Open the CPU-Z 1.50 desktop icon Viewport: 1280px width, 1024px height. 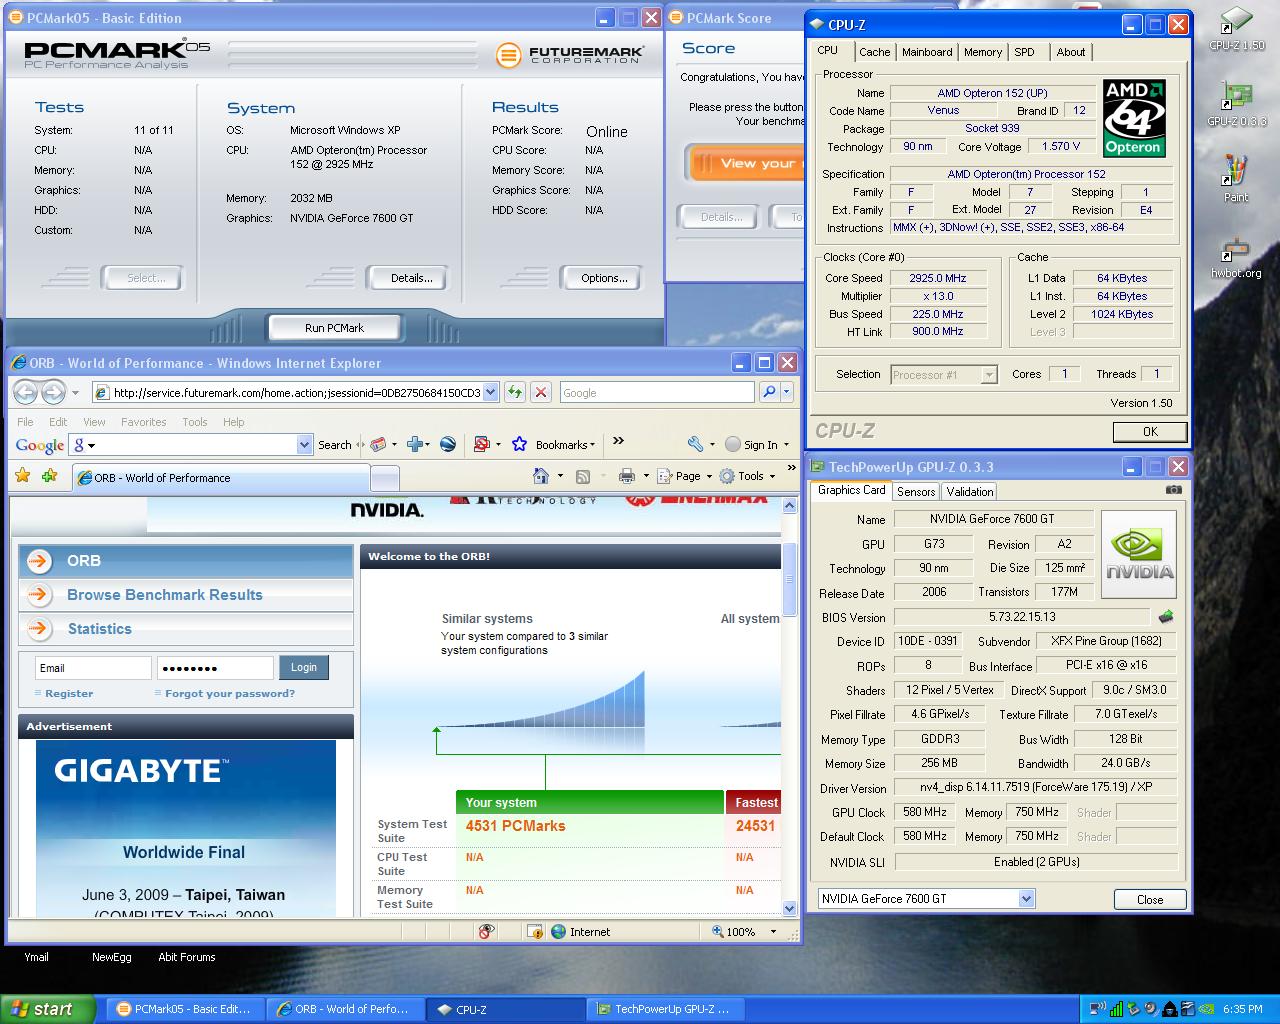1236,28
